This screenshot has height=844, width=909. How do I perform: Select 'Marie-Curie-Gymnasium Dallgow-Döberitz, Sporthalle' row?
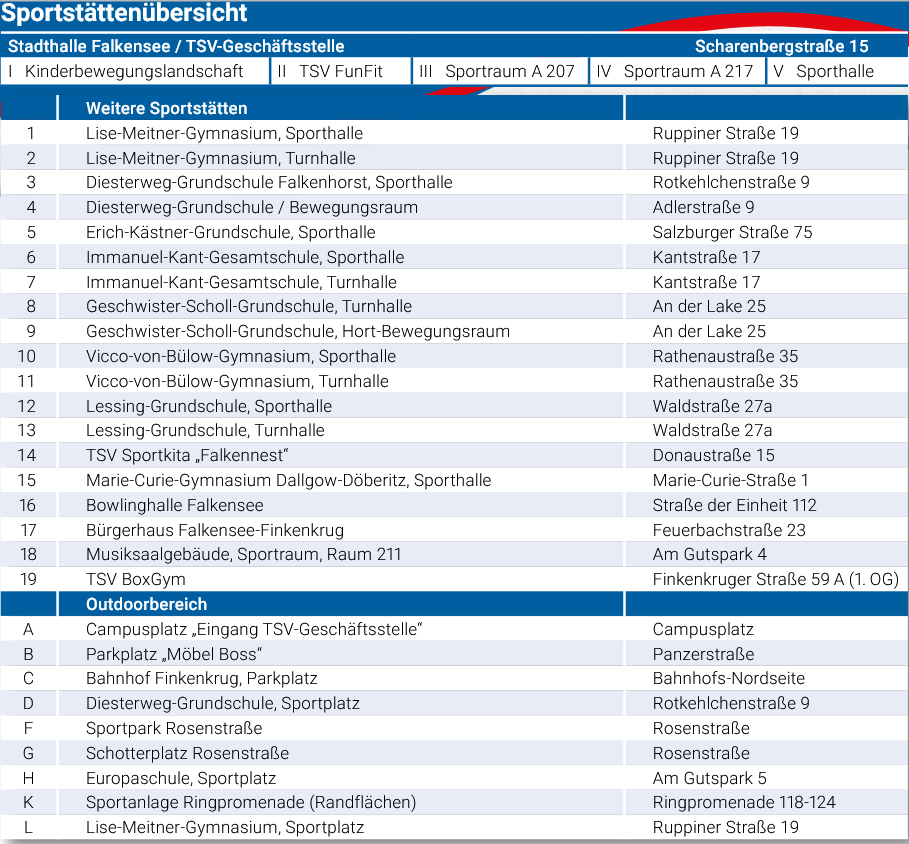click(x=454, y=480)
